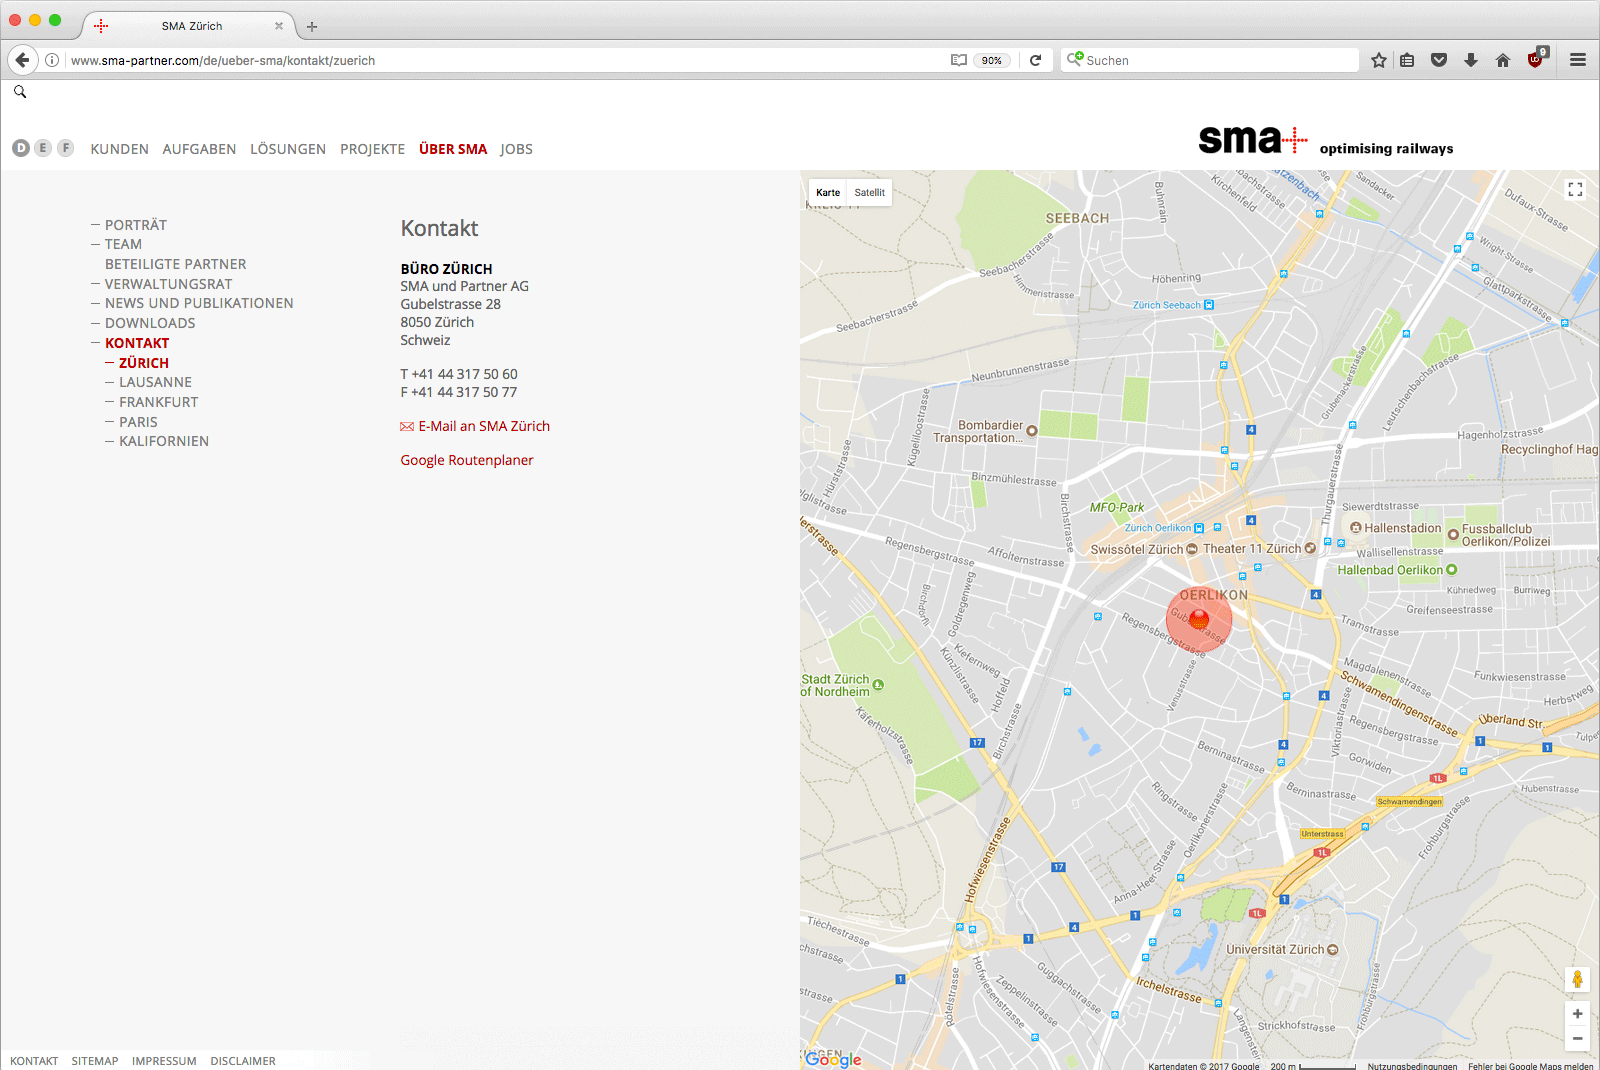This screenshot has height=1070, width=1600.
Task: Click Fehler bei Google Maps melden
Action: (1531, 1066)
